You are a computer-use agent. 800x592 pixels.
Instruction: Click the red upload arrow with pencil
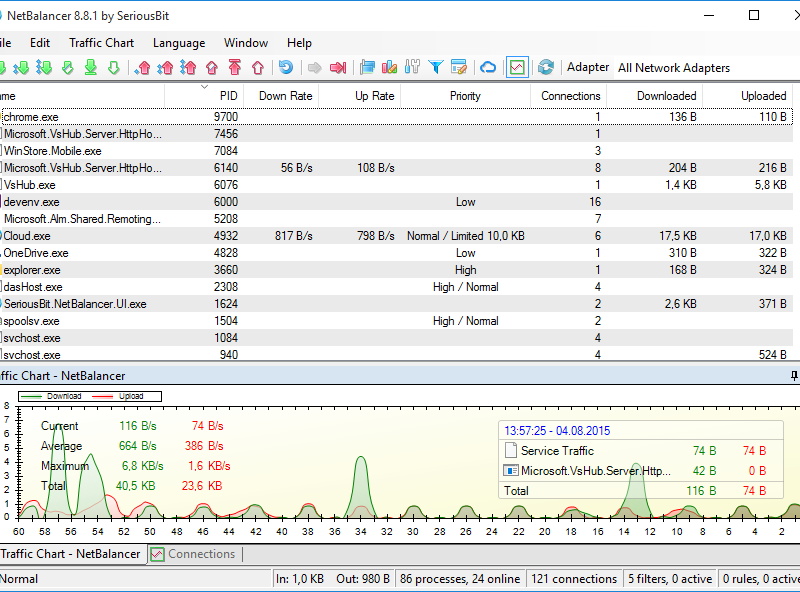212,67
